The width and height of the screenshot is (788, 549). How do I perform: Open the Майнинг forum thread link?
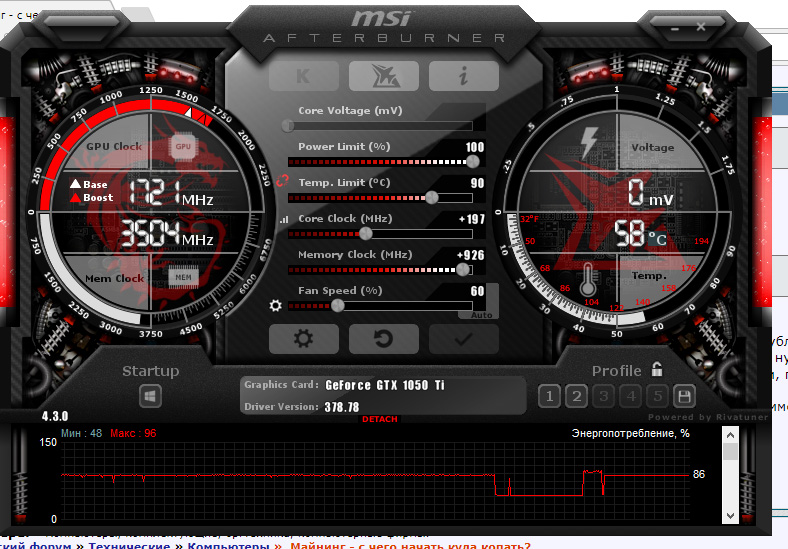point(410,546)
